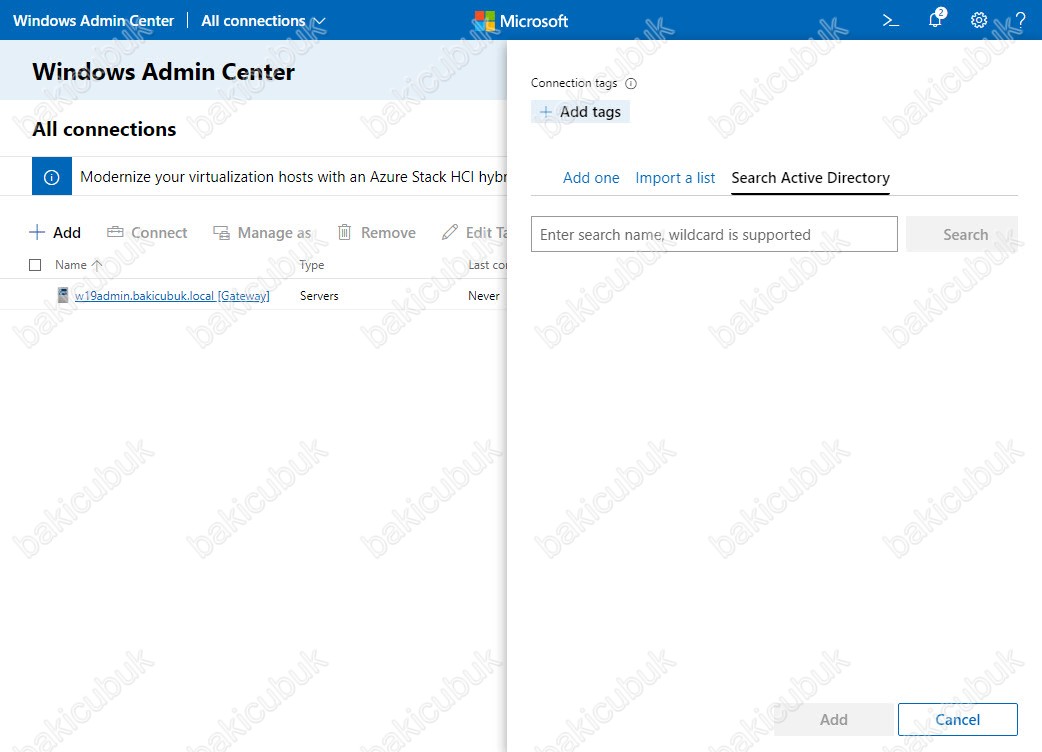Click the Servers type cell
This screenshot has height=752, width=1042.
point(319,296)
